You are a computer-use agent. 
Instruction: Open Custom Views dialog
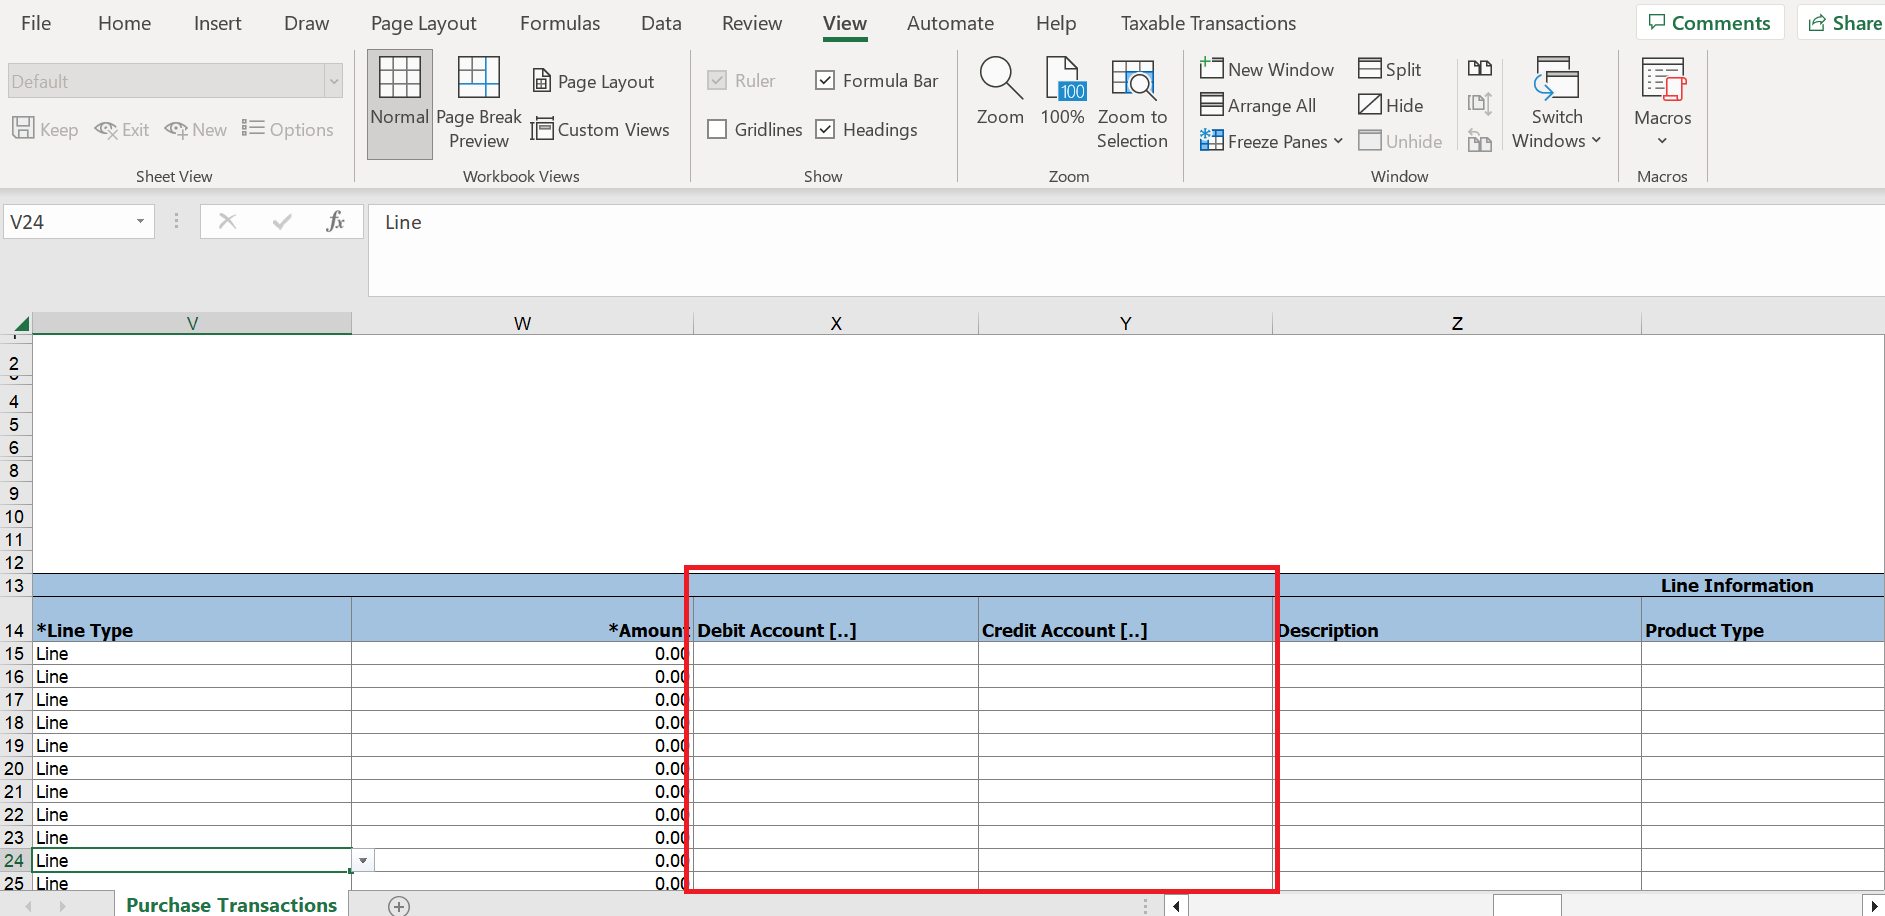(x=601, y=129)
